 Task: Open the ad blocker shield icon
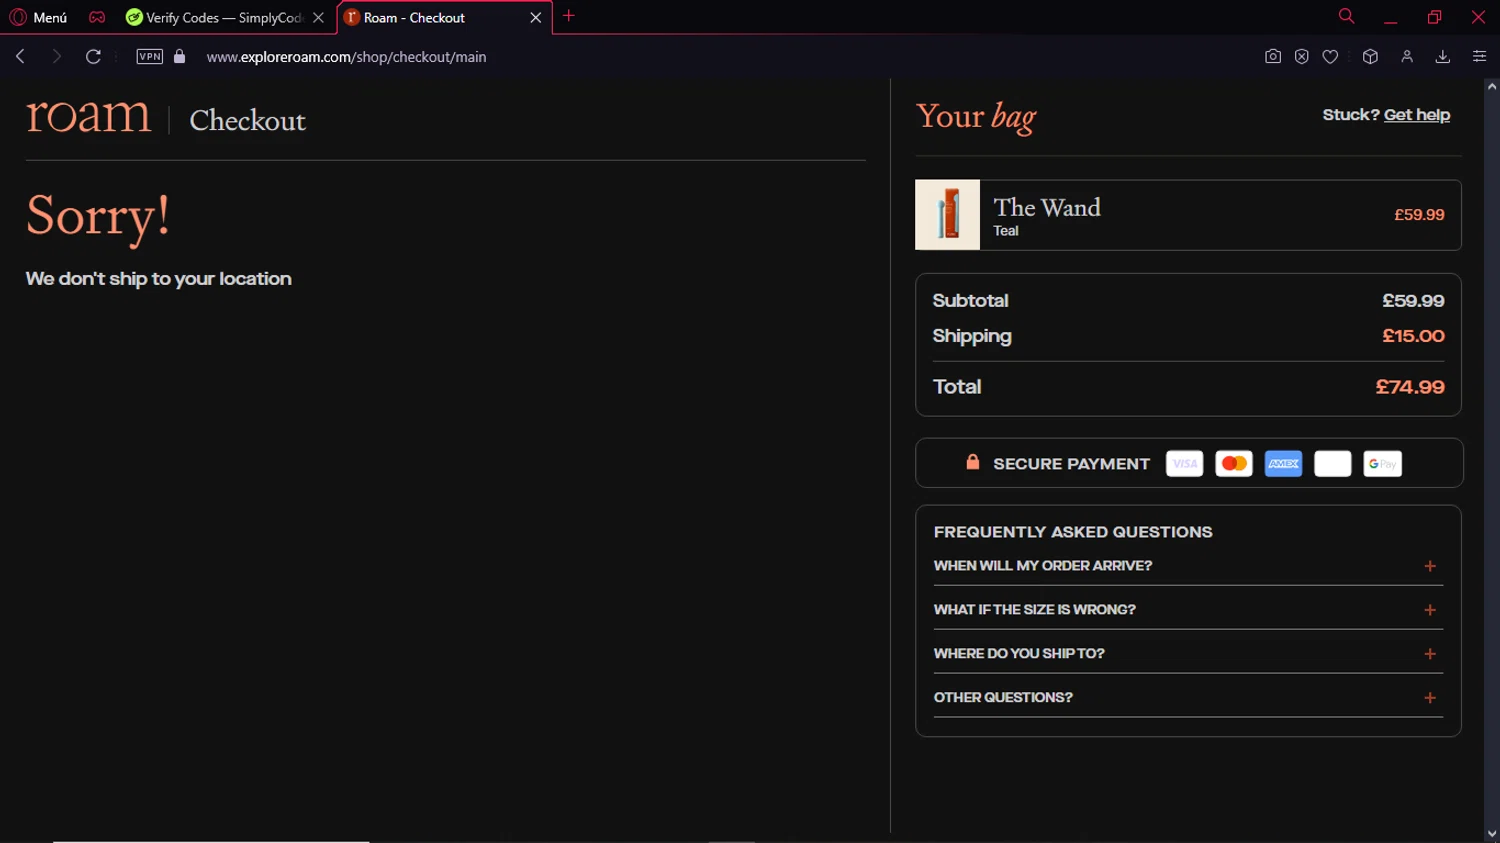click(x=1302, y=56)
